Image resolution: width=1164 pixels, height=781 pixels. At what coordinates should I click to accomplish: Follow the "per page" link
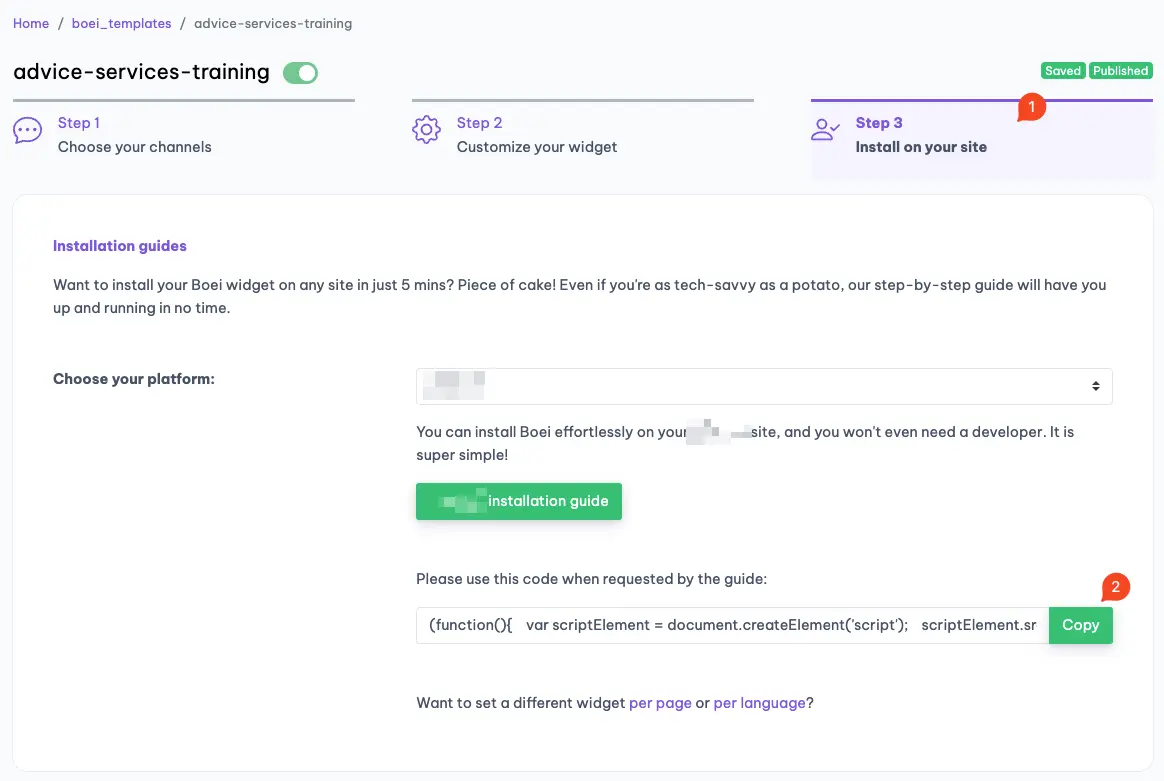pyautogui.click(x=660, y=703)
